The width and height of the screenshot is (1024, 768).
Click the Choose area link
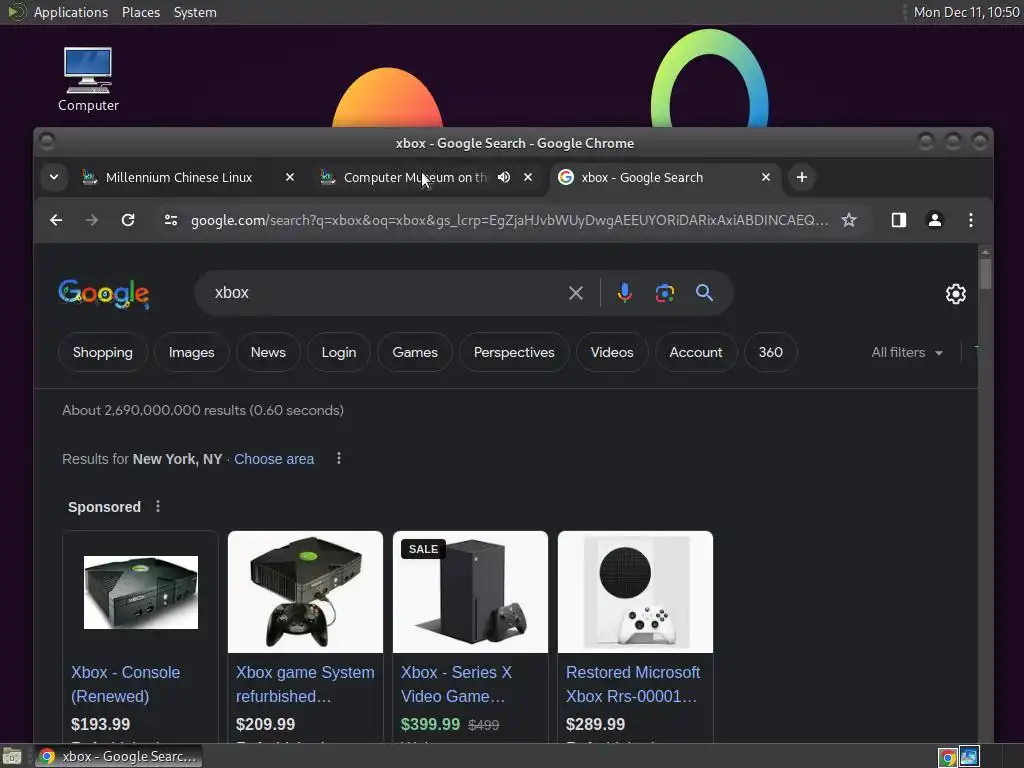(x=274, y=459)
